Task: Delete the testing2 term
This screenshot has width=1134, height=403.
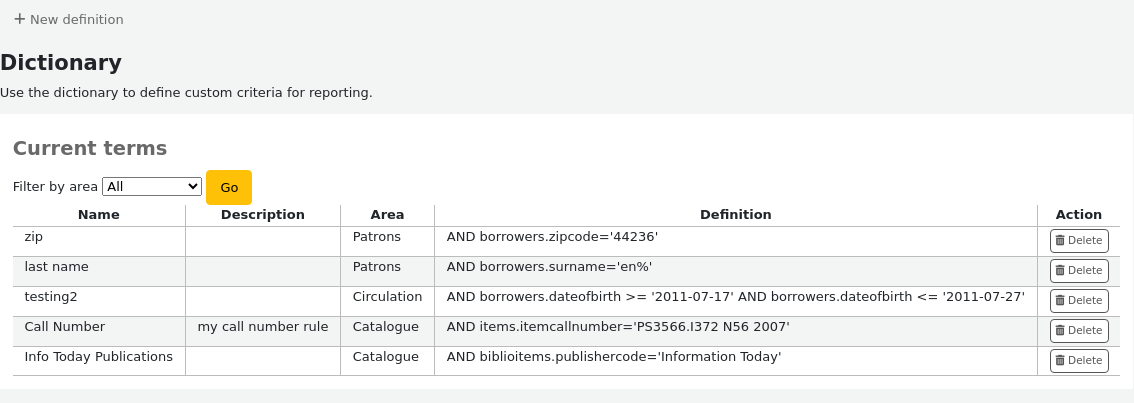Action: (1079, 301)
